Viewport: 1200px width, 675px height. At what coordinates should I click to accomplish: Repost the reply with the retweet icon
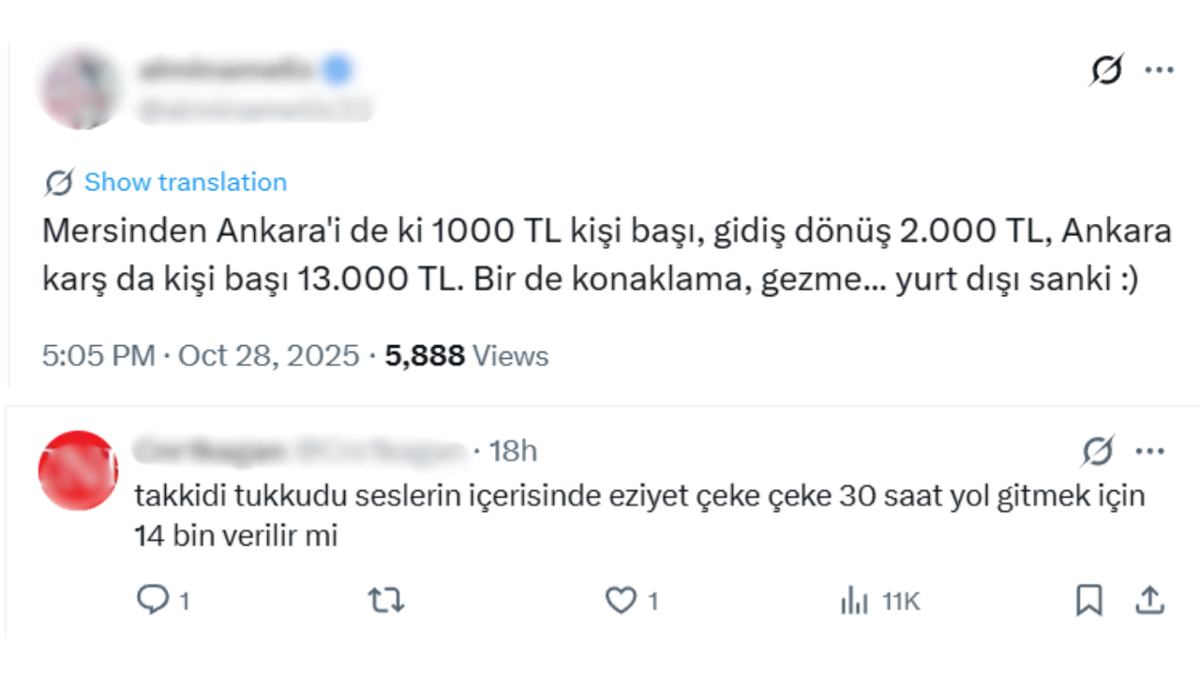(x=384, y=600)
